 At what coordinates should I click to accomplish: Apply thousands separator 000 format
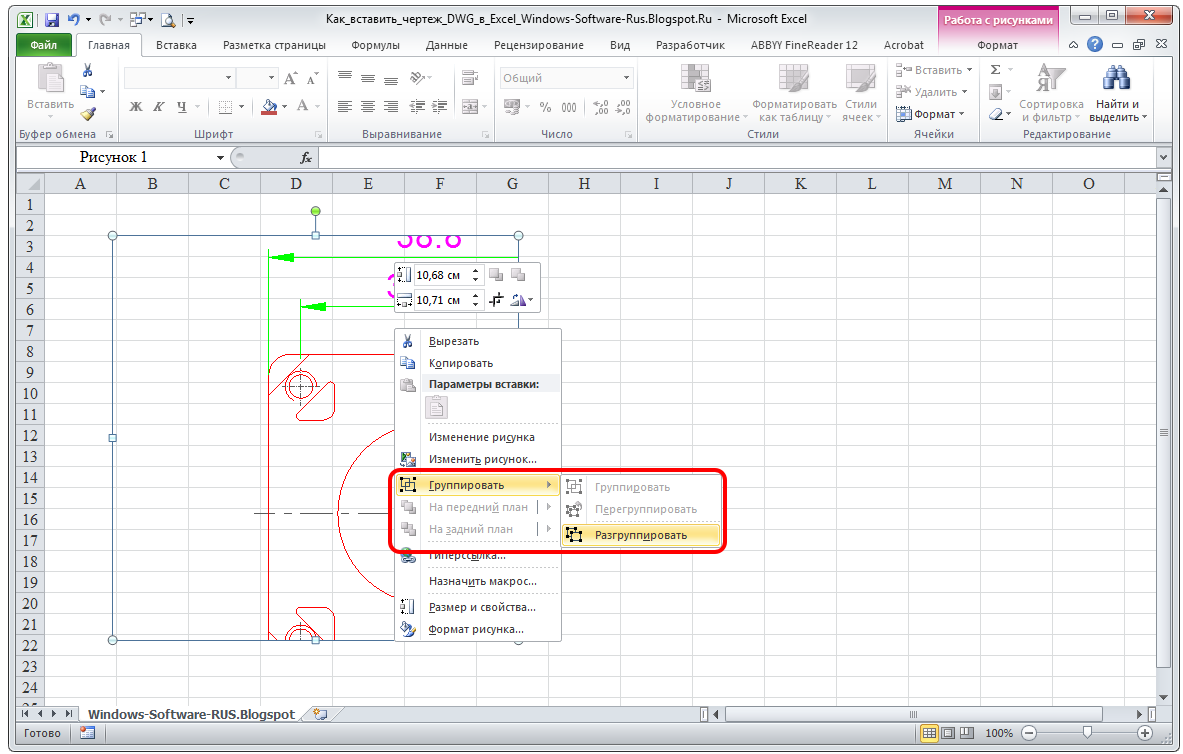[569, 107]
